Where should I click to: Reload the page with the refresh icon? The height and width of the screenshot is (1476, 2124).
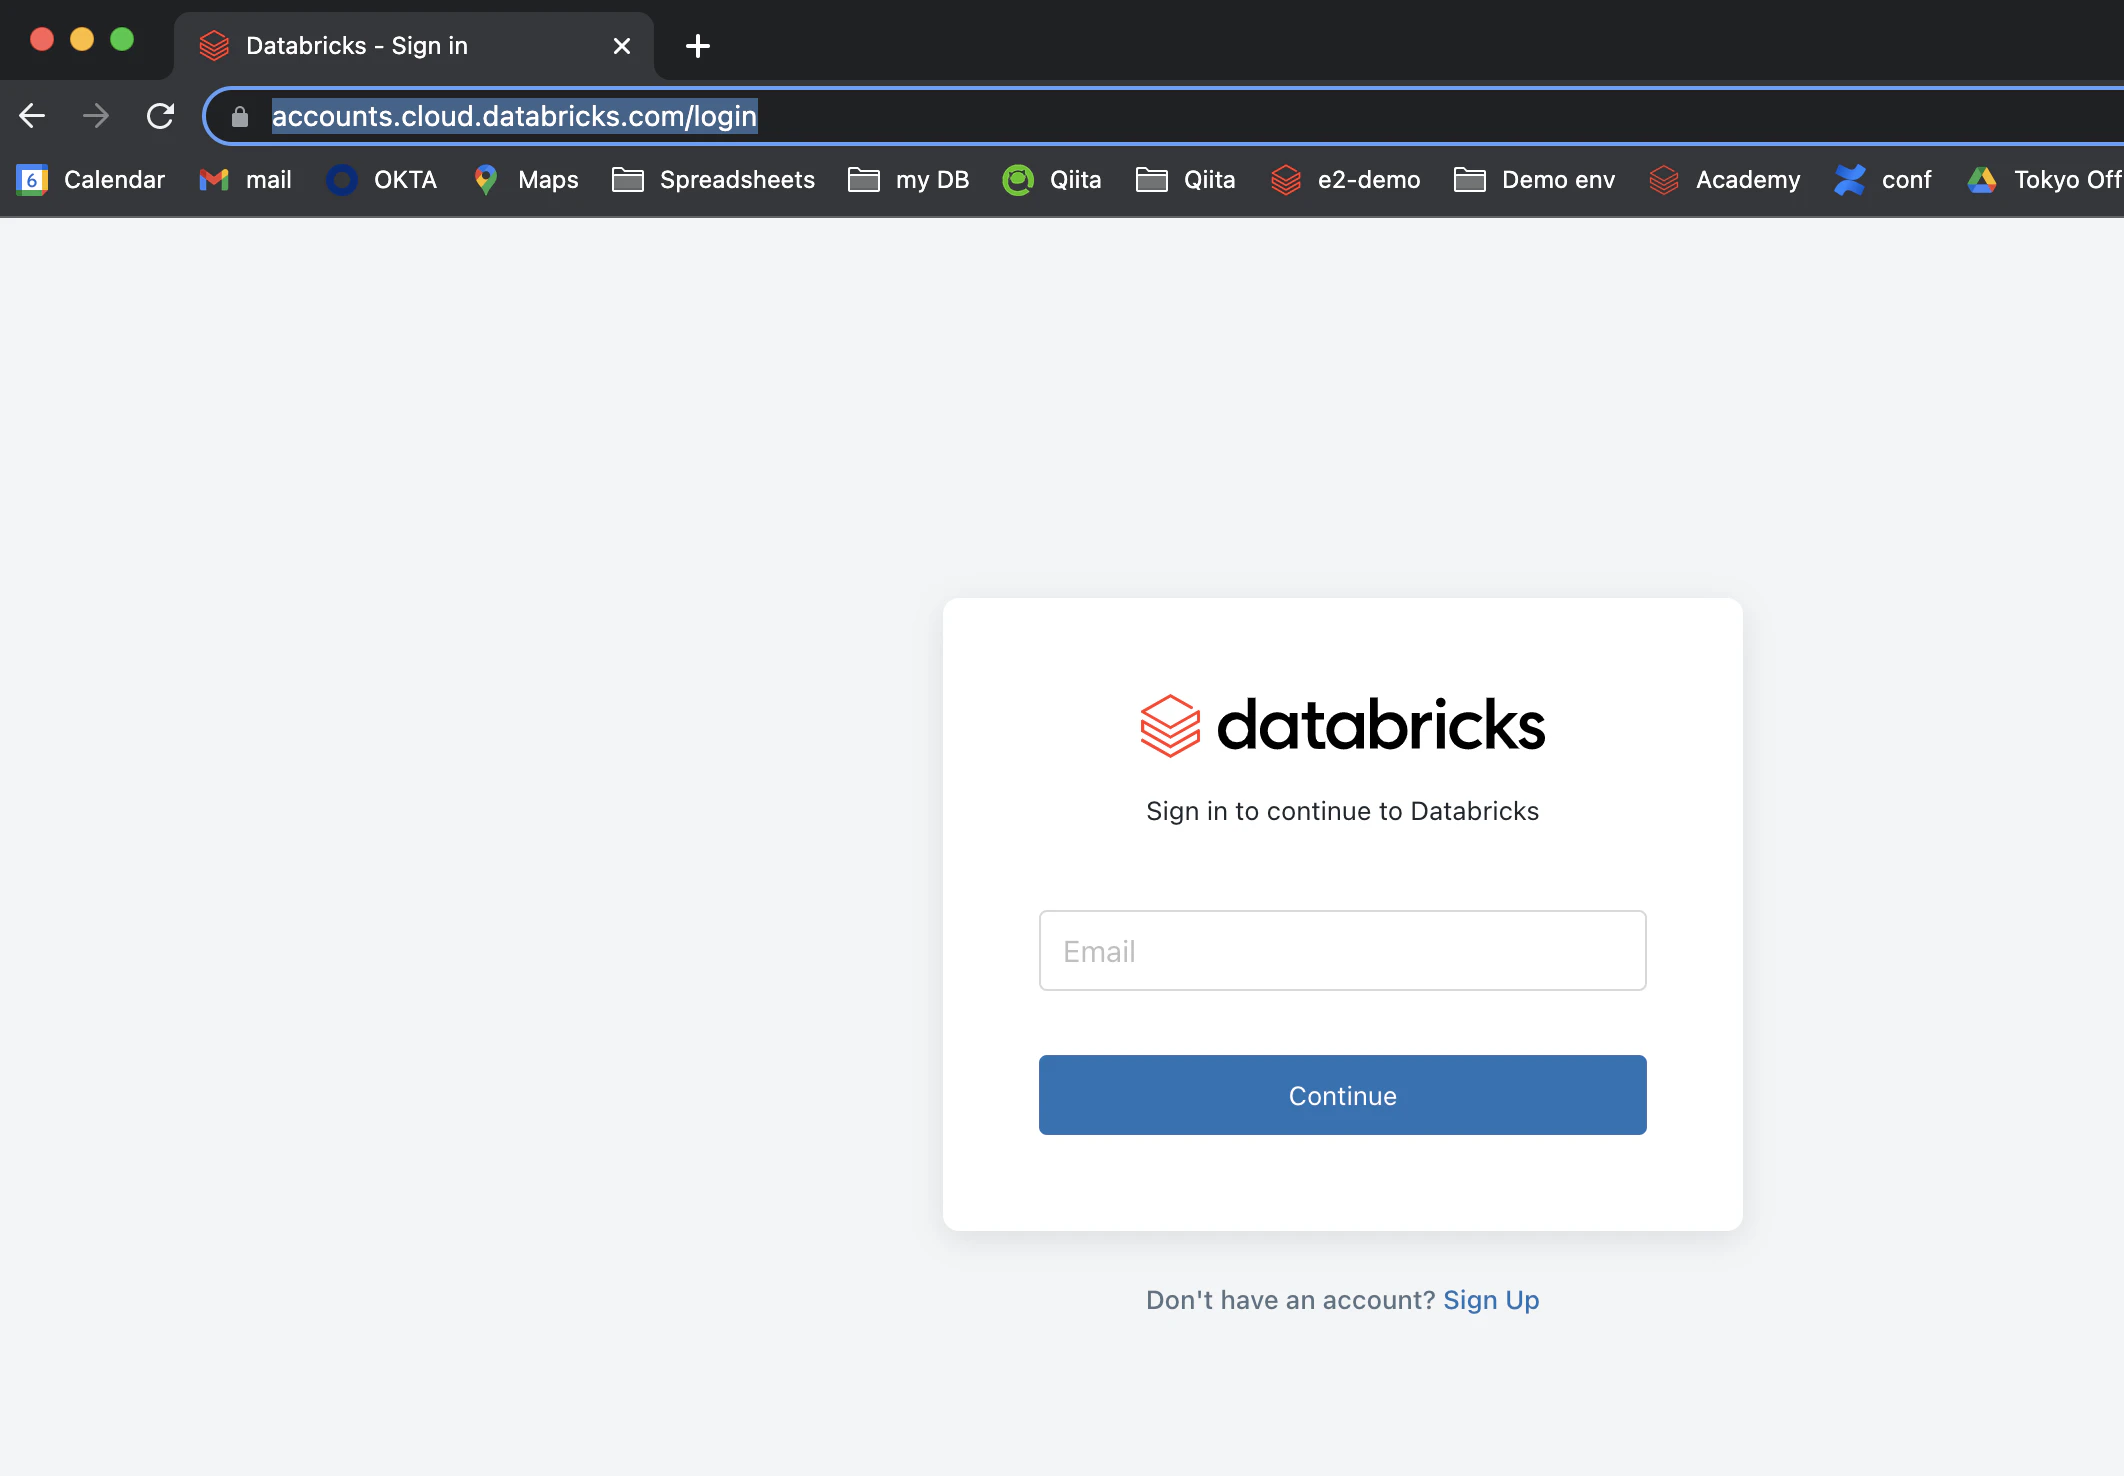[160, 116]
